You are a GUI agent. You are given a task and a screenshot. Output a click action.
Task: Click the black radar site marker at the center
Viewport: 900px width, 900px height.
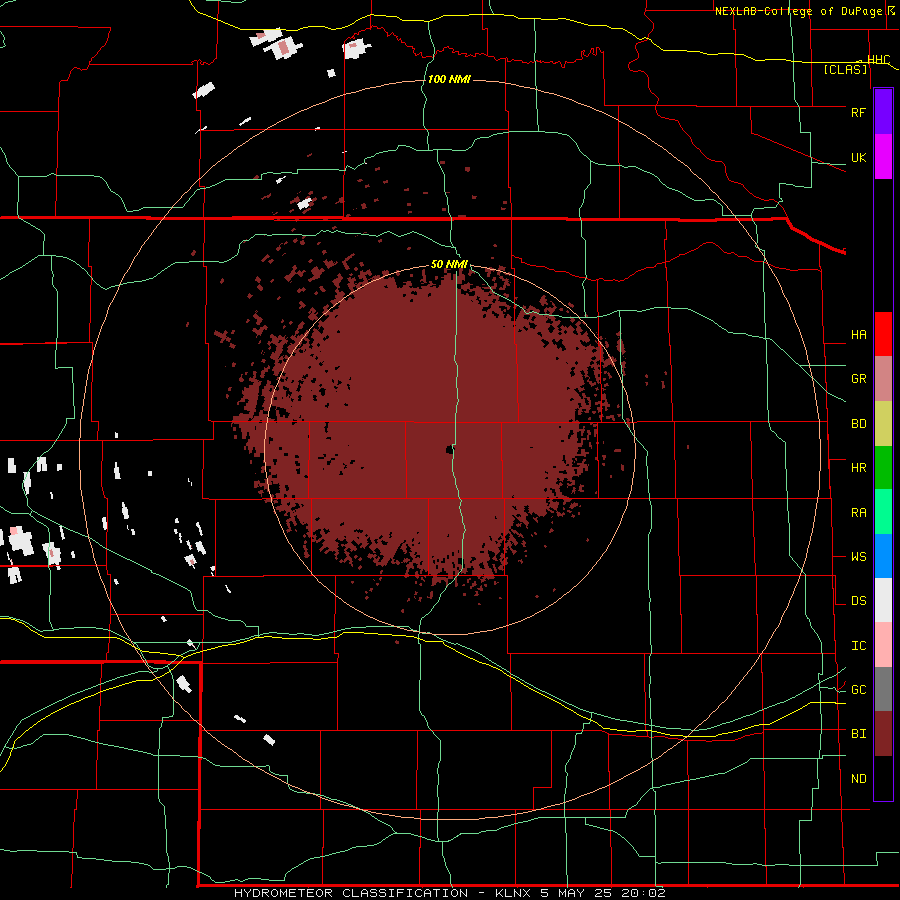(x=449, y=450)
